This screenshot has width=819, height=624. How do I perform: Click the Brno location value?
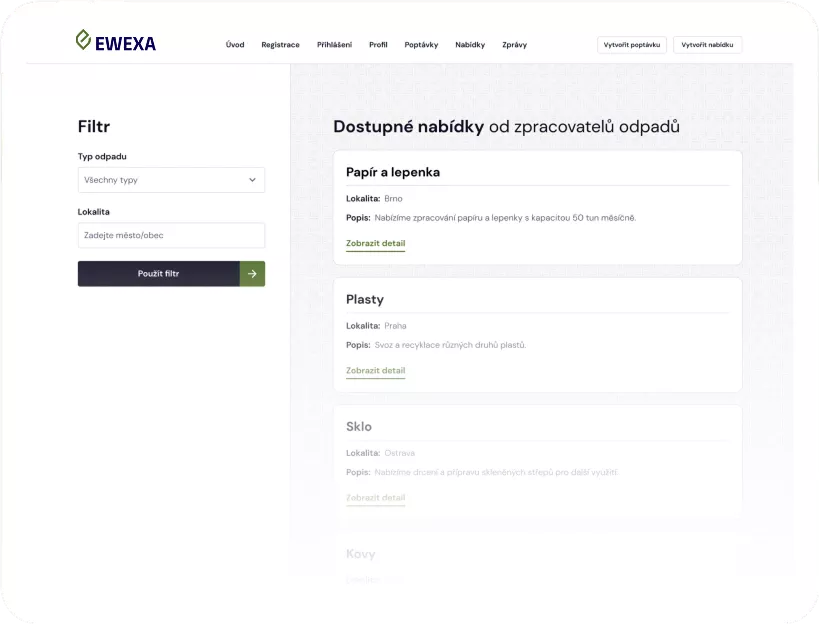point(393,198)
